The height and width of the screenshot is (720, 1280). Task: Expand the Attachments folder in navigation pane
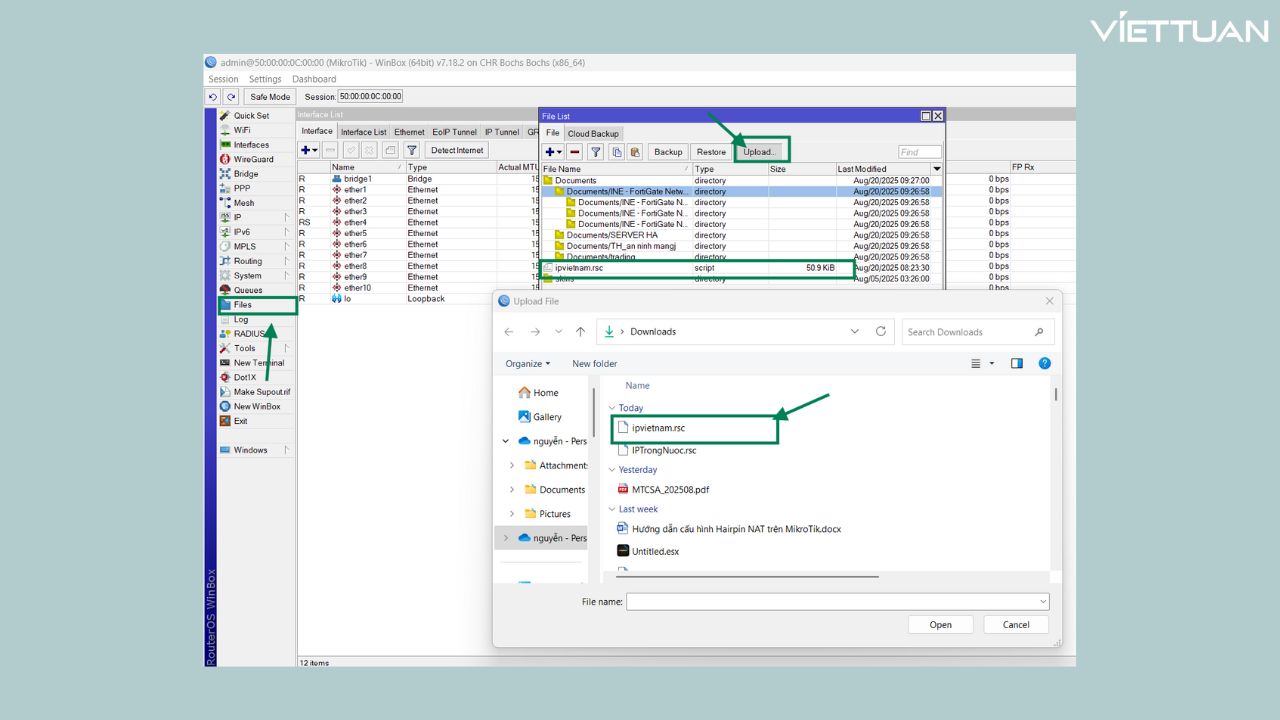click(x=512, y=466)
